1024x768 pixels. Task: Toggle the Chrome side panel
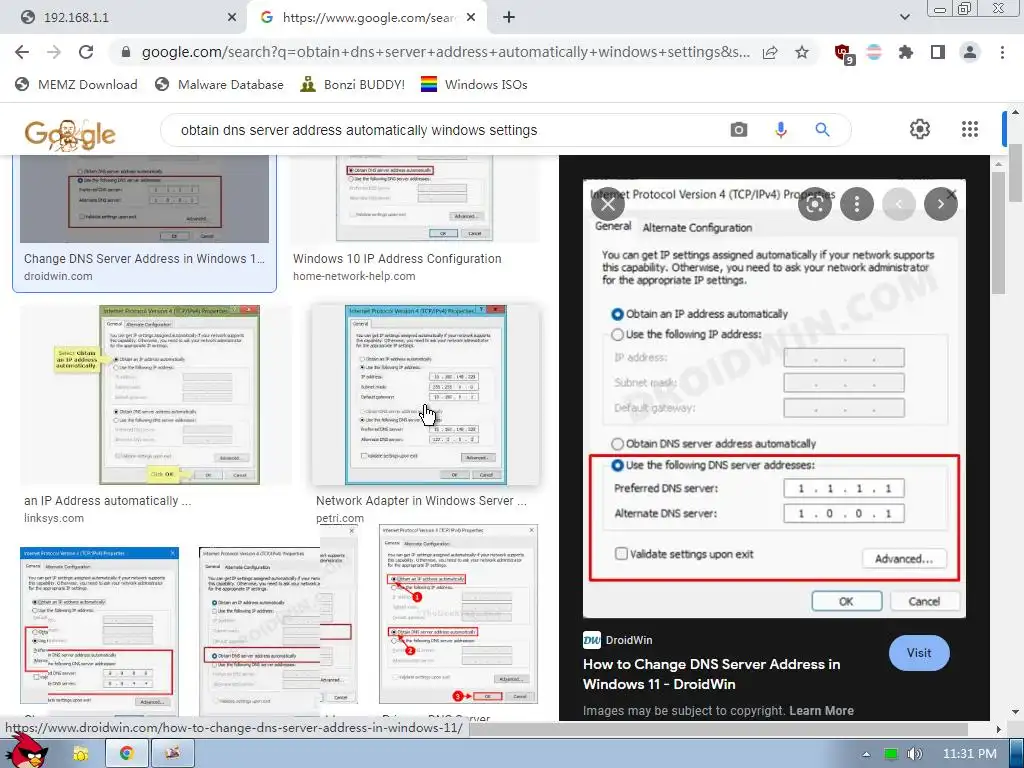938,52
